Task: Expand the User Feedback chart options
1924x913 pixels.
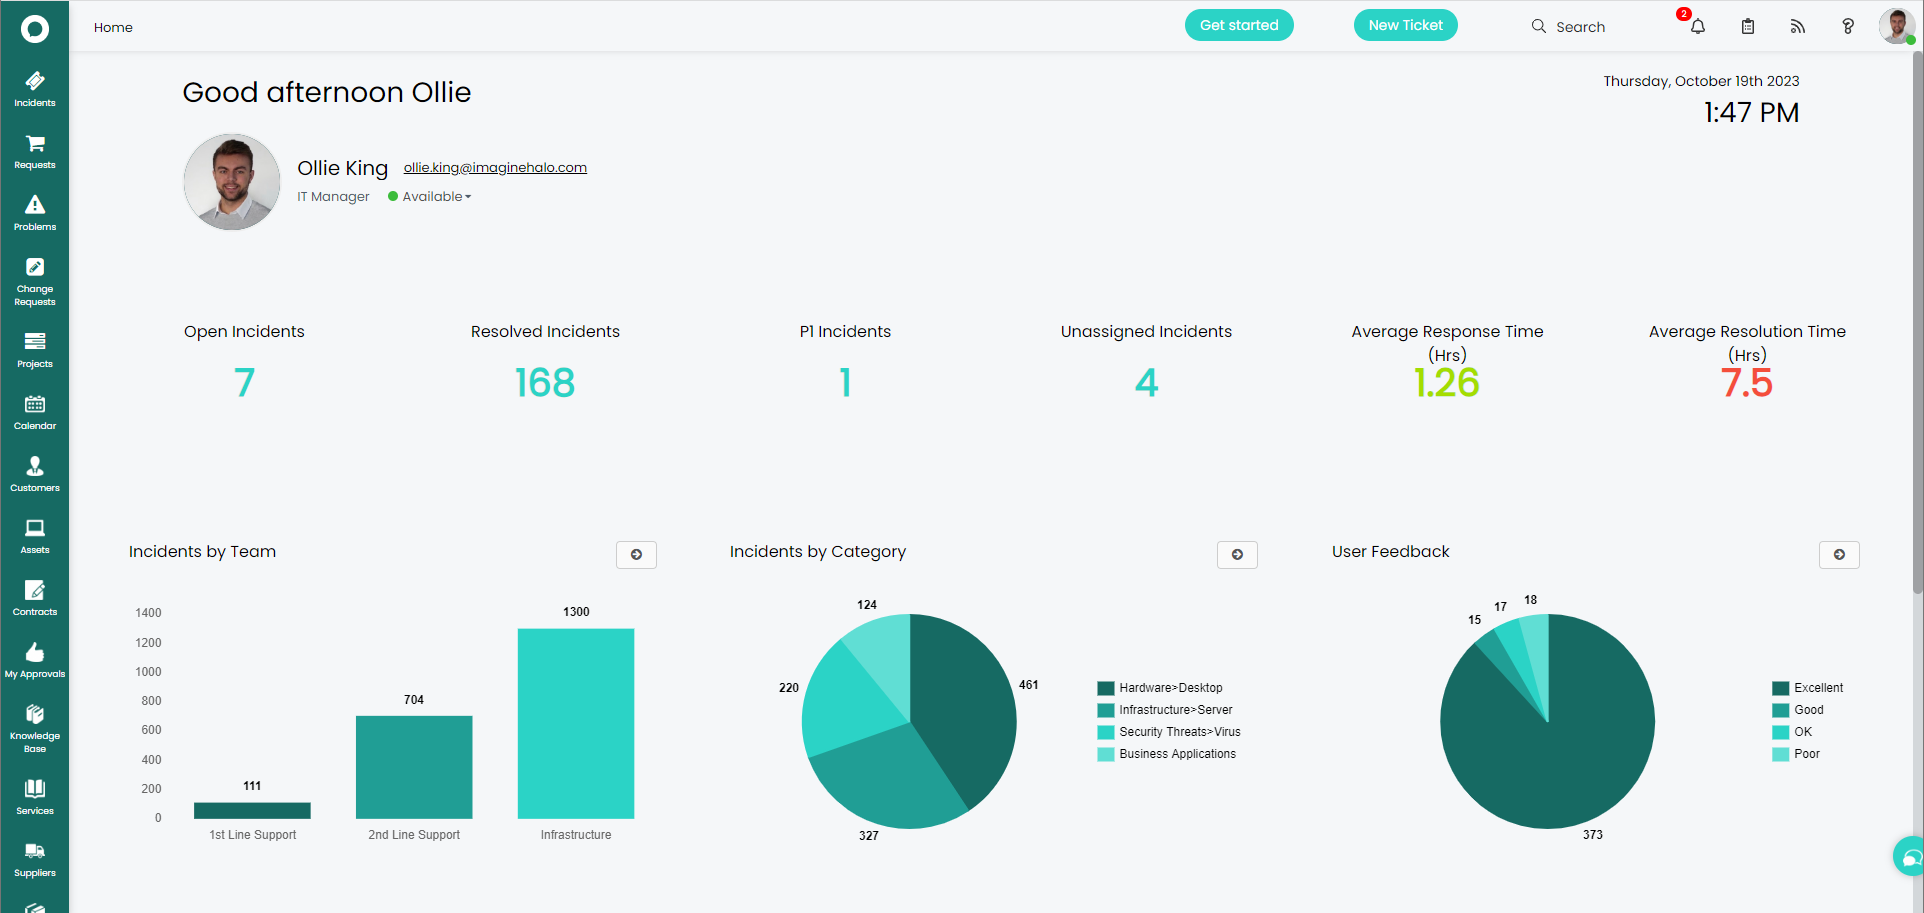Action: click(x=1839, y=554)
